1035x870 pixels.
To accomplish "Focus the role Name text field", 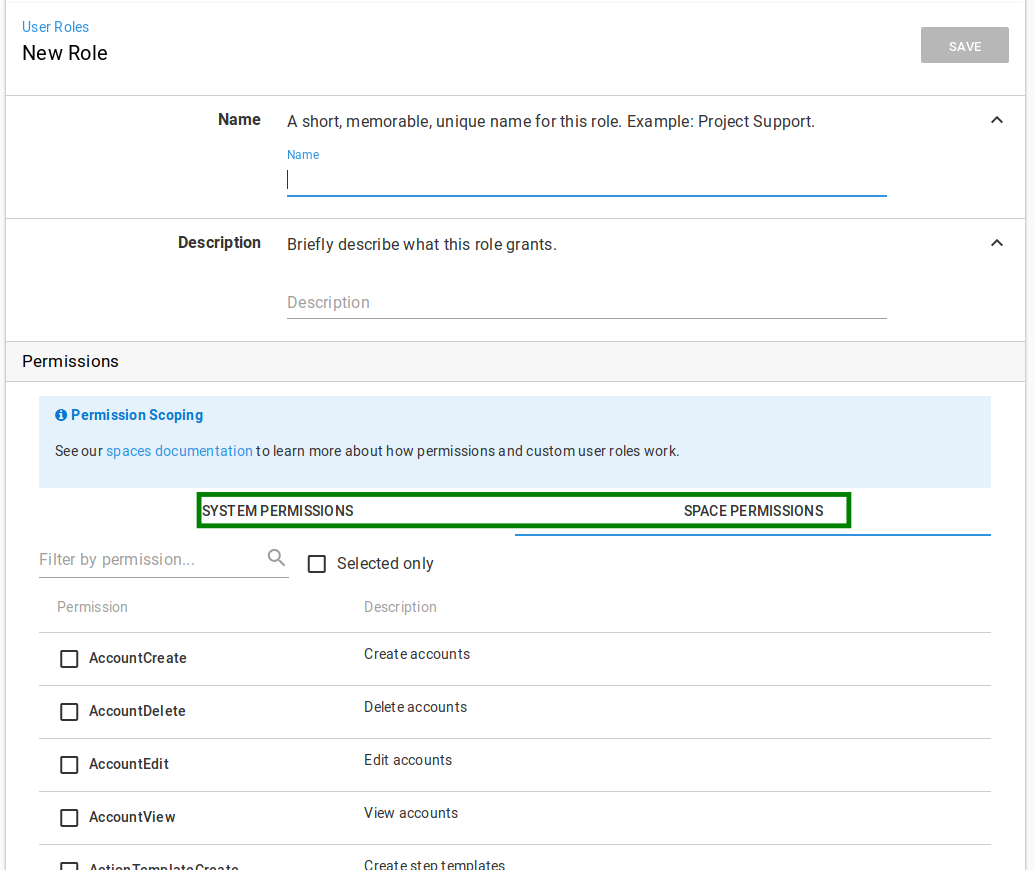I will (x=586, y=180).
